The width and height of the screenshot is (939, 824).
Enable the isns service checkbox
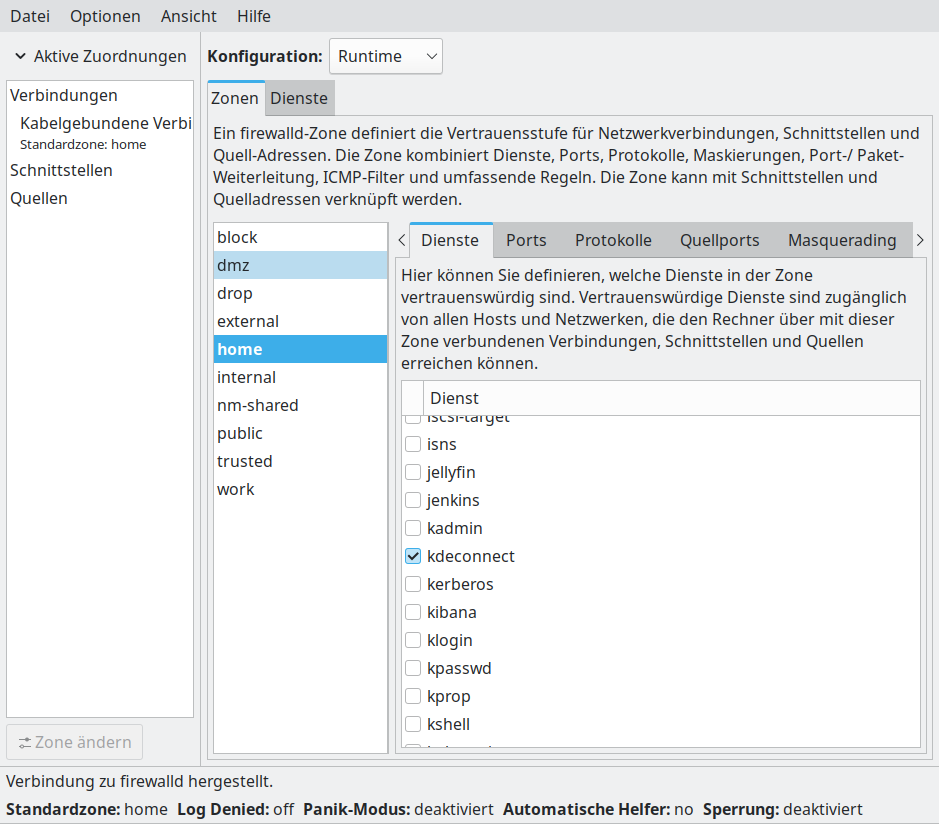tap(413, 444)
